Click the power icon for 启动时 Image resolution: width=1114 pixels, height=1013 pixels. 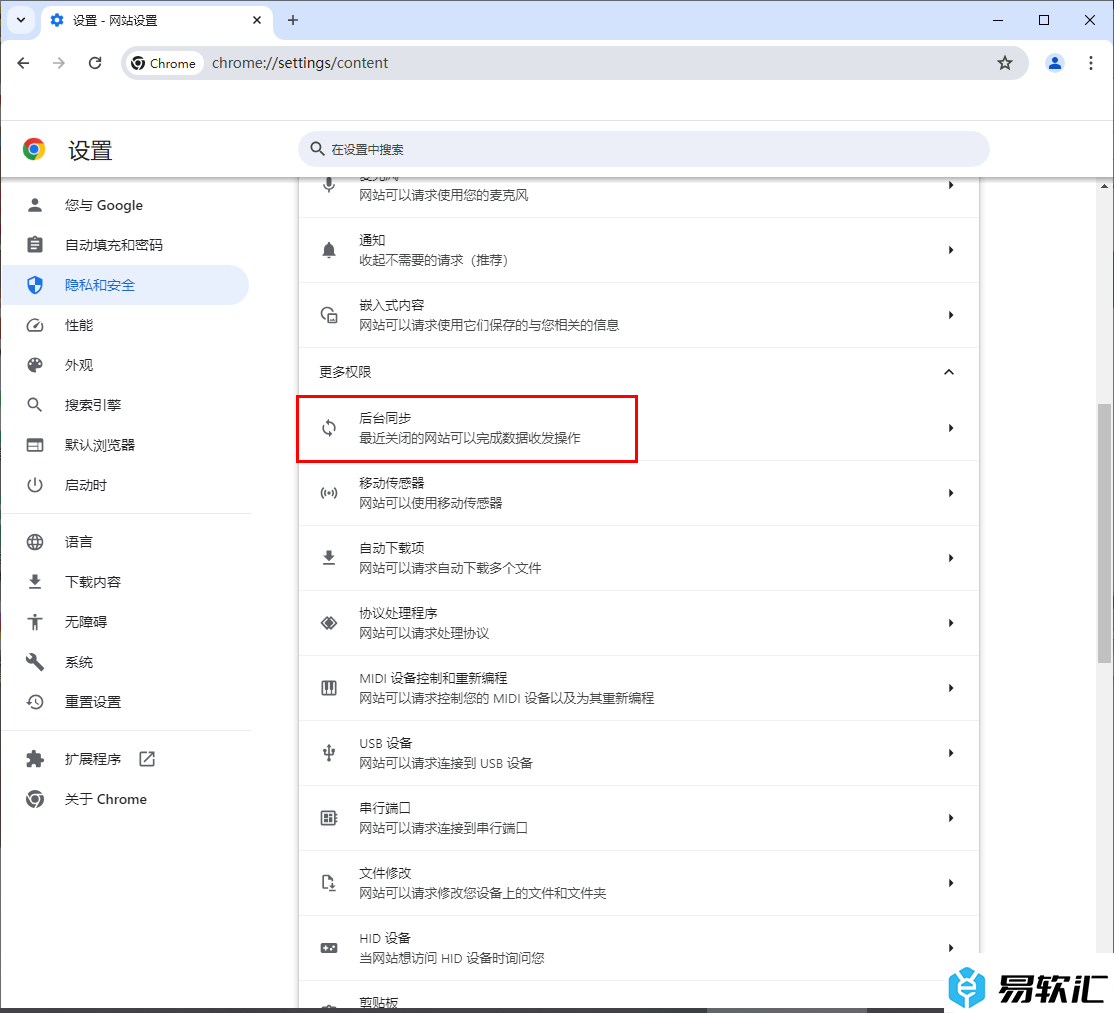coord(35,485)
